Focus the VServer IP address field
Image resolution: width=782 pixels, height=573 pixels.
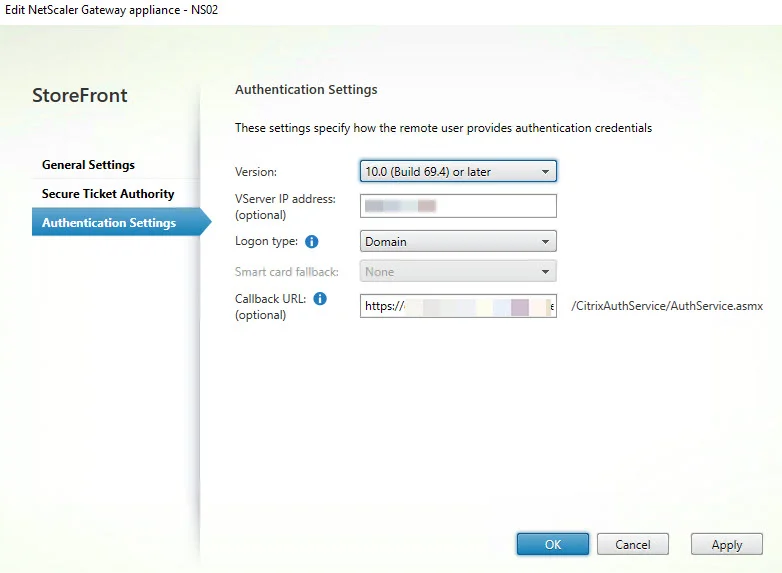point(458,206)
